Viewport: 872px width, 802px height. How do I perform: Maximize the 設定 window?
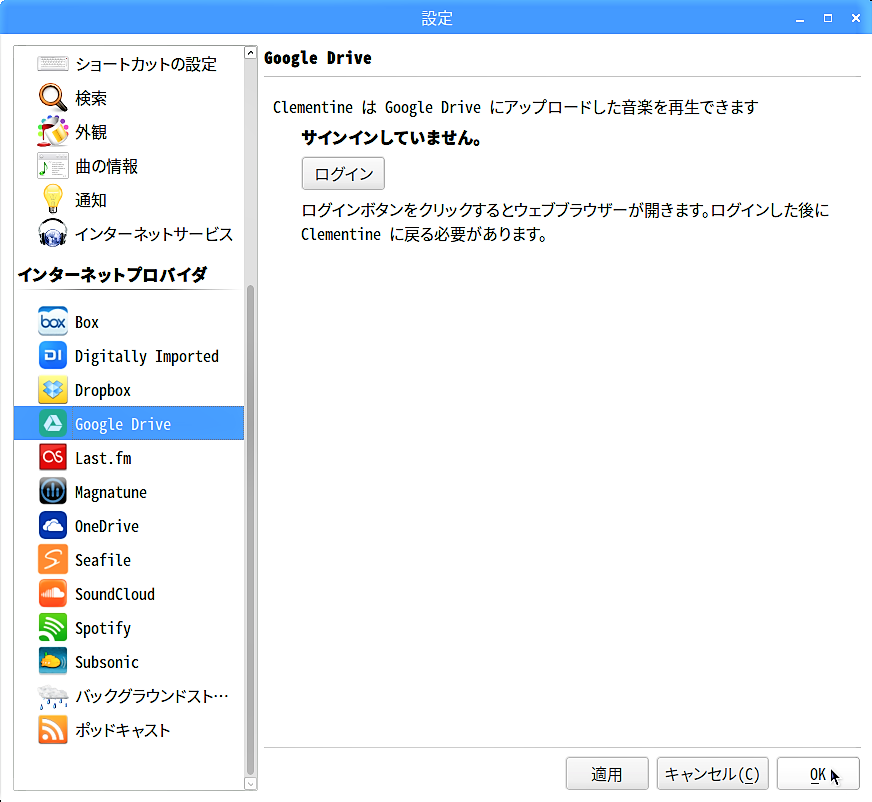(x=828, y=18)
